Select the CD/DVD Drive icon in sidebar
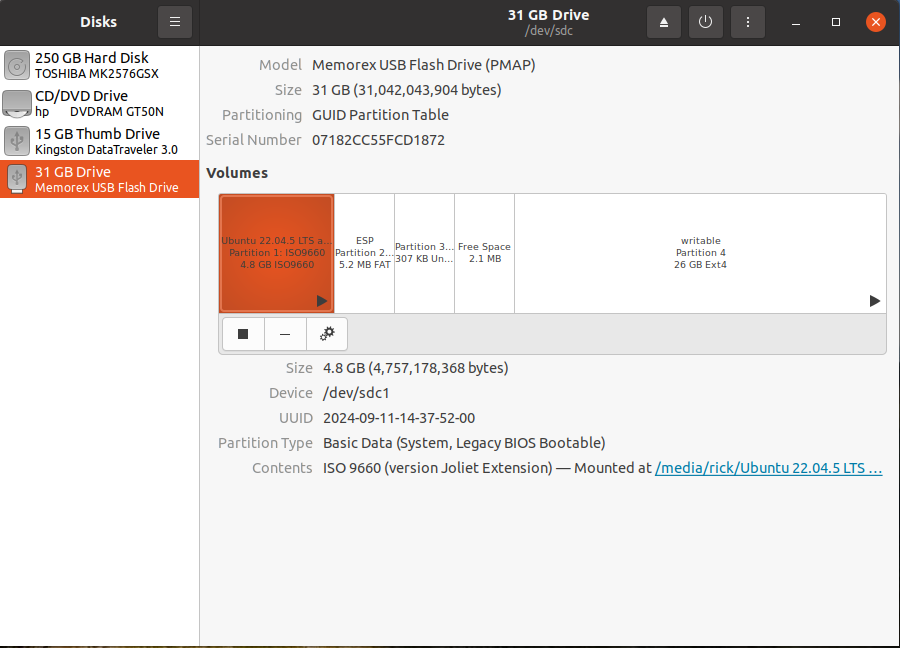This screenshot has width=900, height=648. (17, 104)
